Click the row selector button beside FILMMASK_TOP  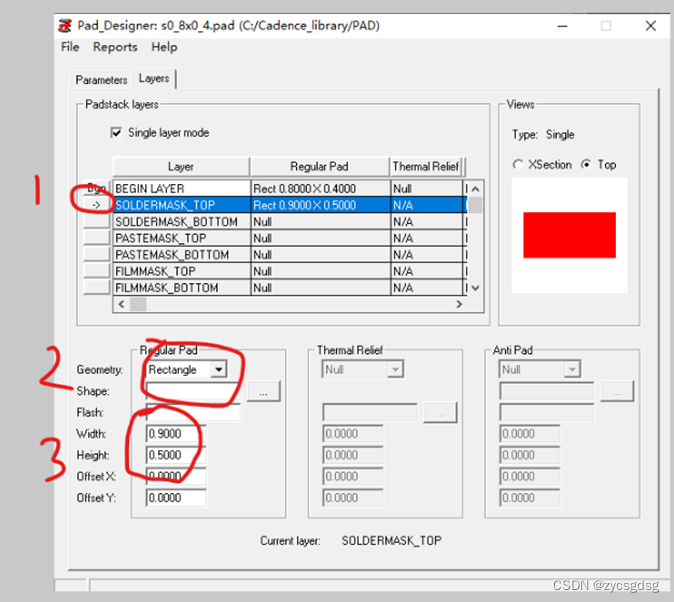(97, 271)
